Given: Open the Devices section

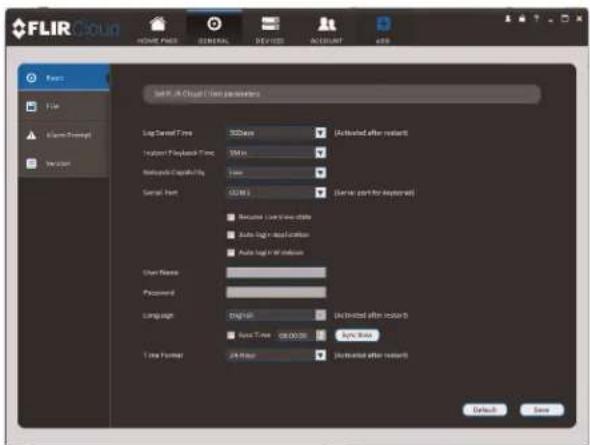Looking at the screenshot, I should (270, 30).
